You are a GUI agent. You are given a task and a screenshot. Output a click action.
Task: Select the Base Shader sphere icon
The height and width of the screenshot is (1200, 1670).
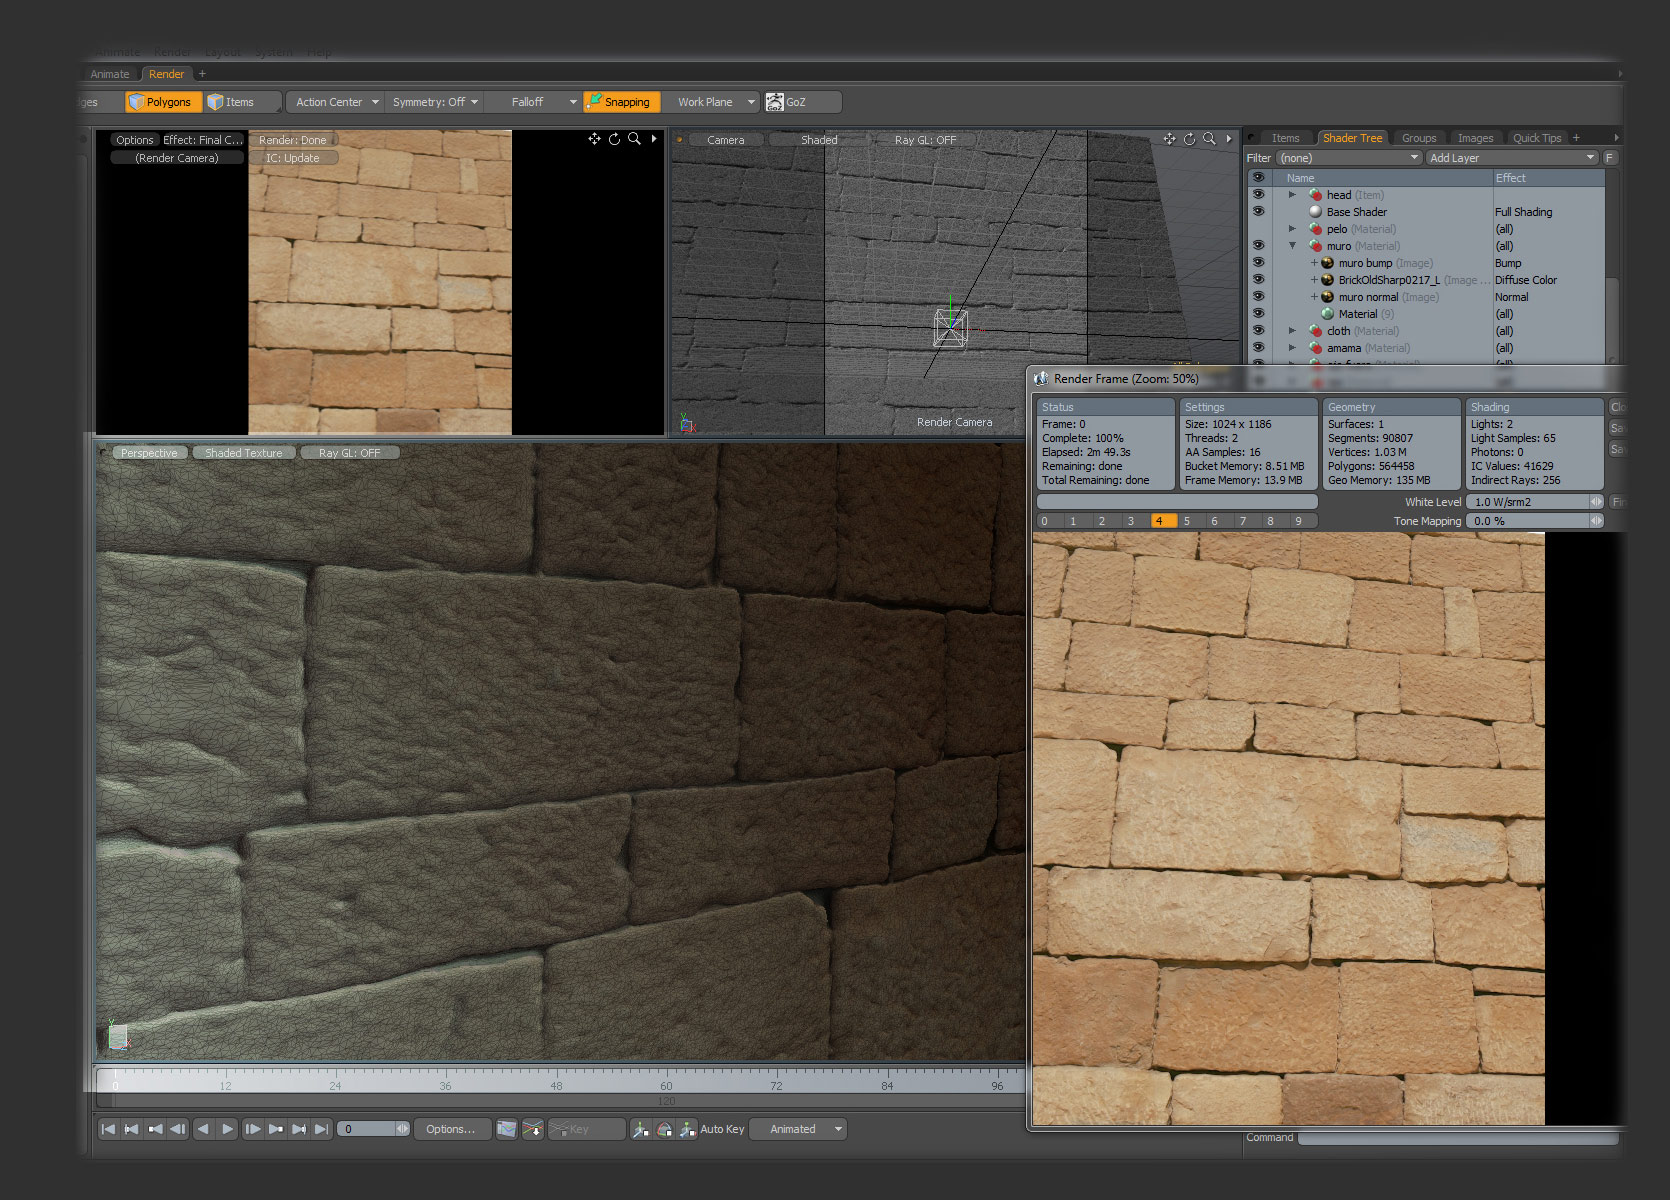coord(1316,212)
